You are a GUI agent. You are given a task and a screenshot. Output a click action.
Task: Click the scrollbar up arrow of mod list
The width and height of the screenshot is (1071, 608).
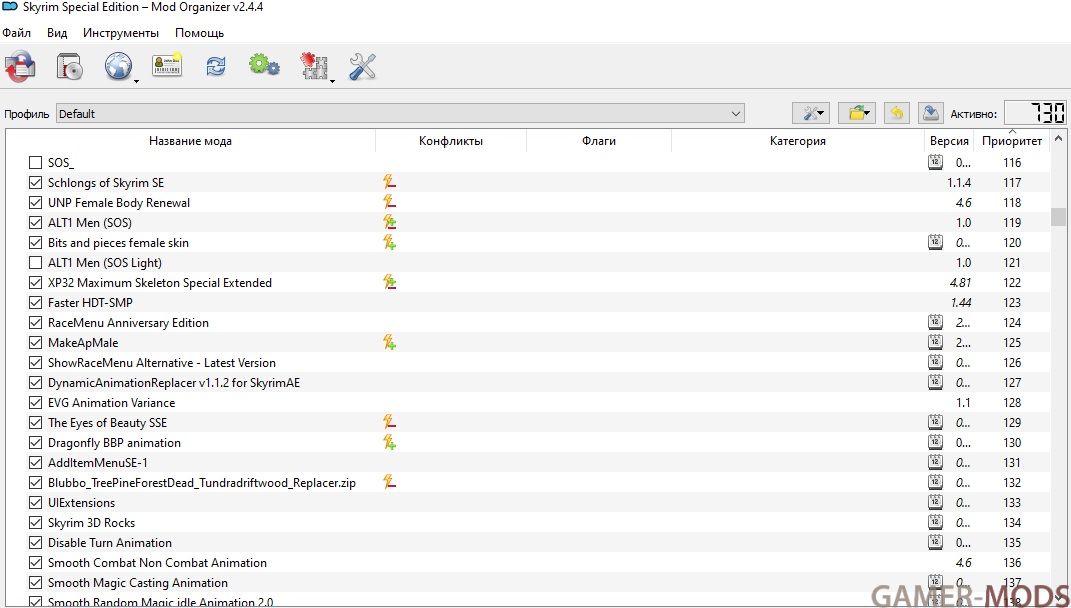[x=1058, y=139]
